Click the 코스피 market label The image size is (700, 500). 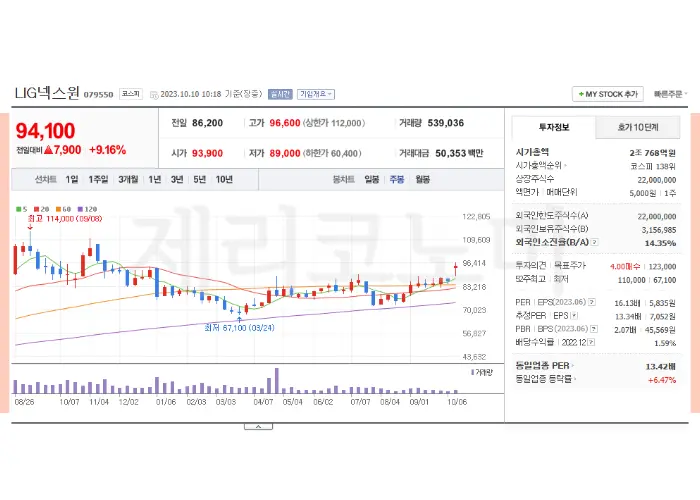coord(131,94)
